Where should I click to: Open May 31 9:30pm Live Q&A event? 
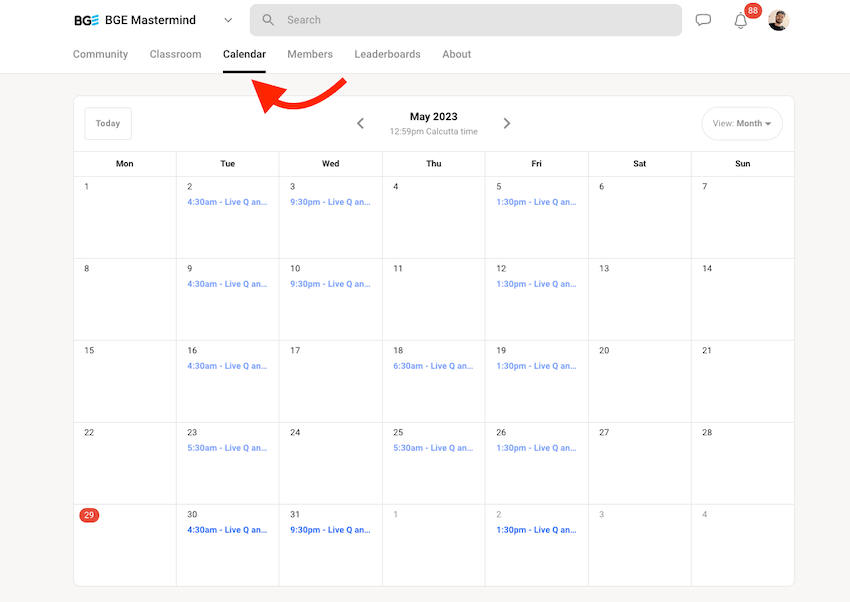point(330,530)
